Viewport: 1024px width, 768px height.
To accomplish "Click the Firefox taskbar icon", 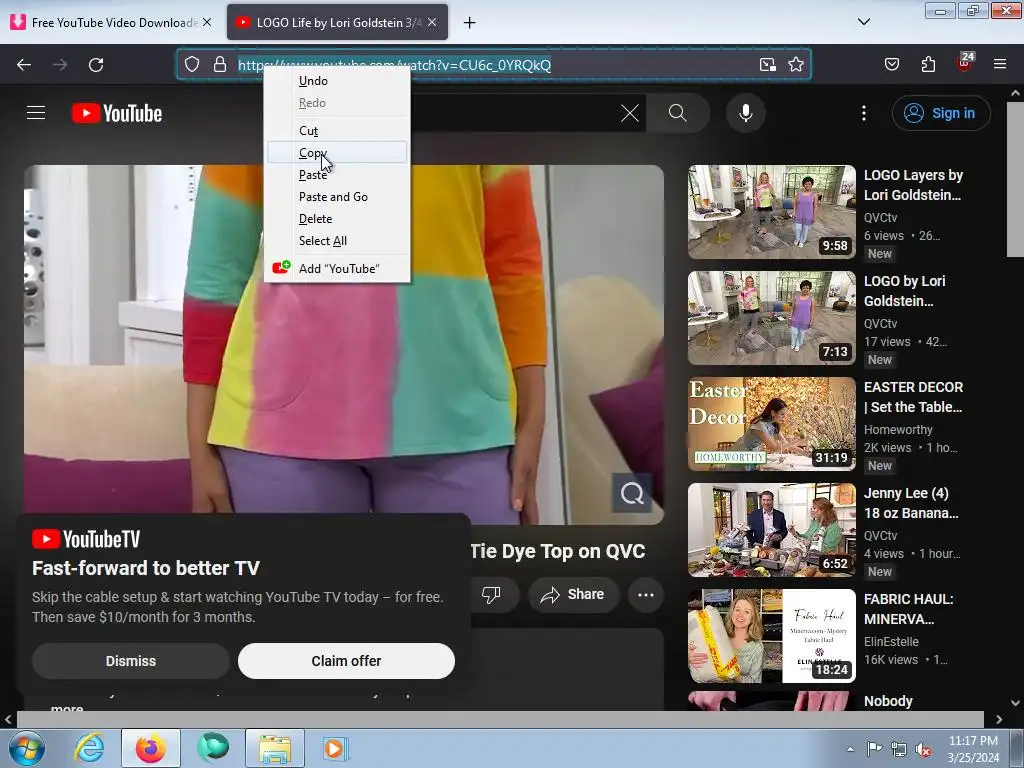I will click(x=151, y=748).
